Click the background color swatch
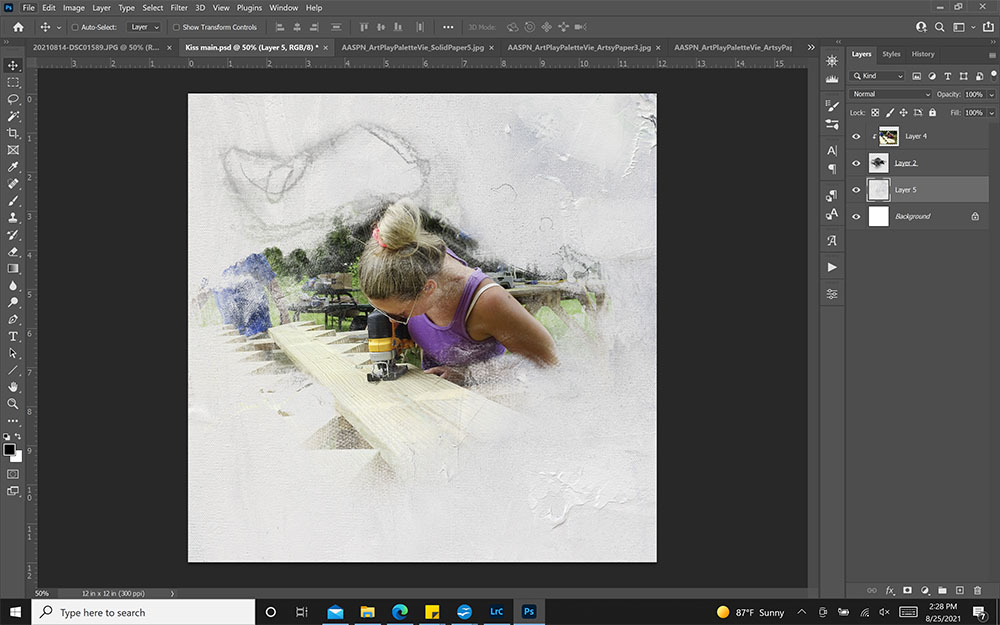The height and width of the screenshot is (625, 1000). coord(18,457)
